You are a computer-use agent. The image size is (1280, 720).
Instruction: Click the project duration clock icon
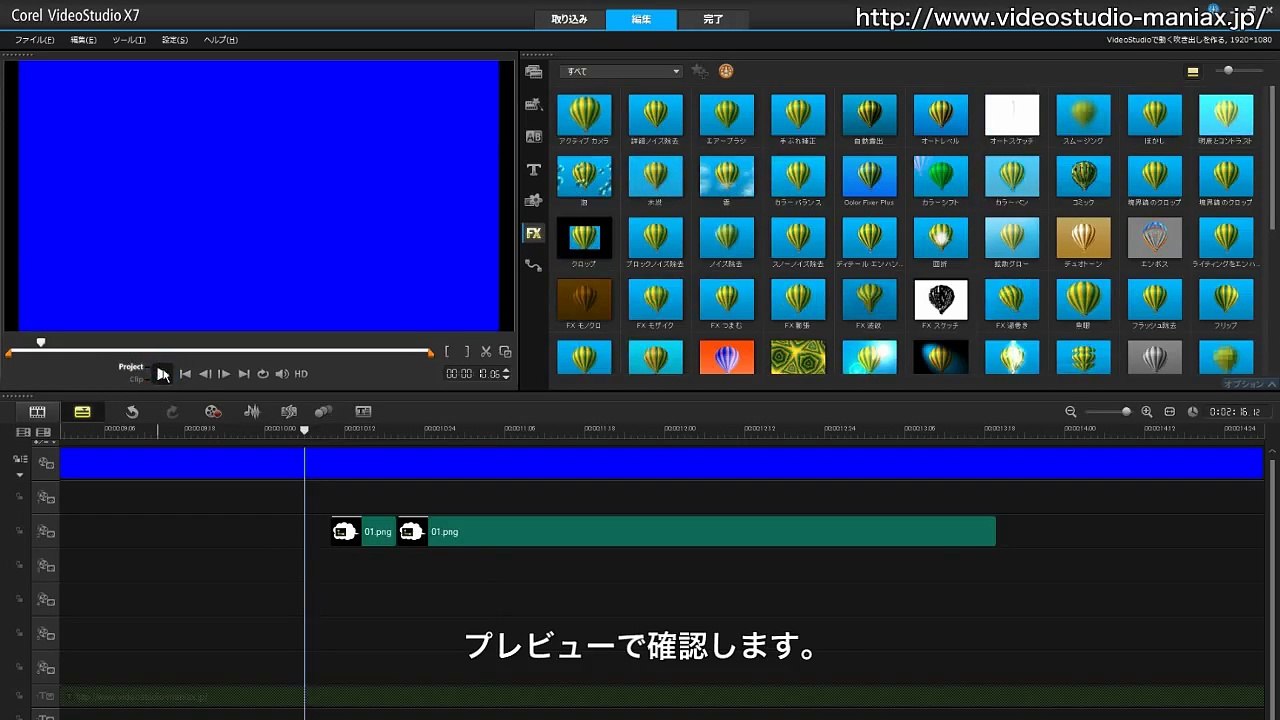tap(1193, 412)
